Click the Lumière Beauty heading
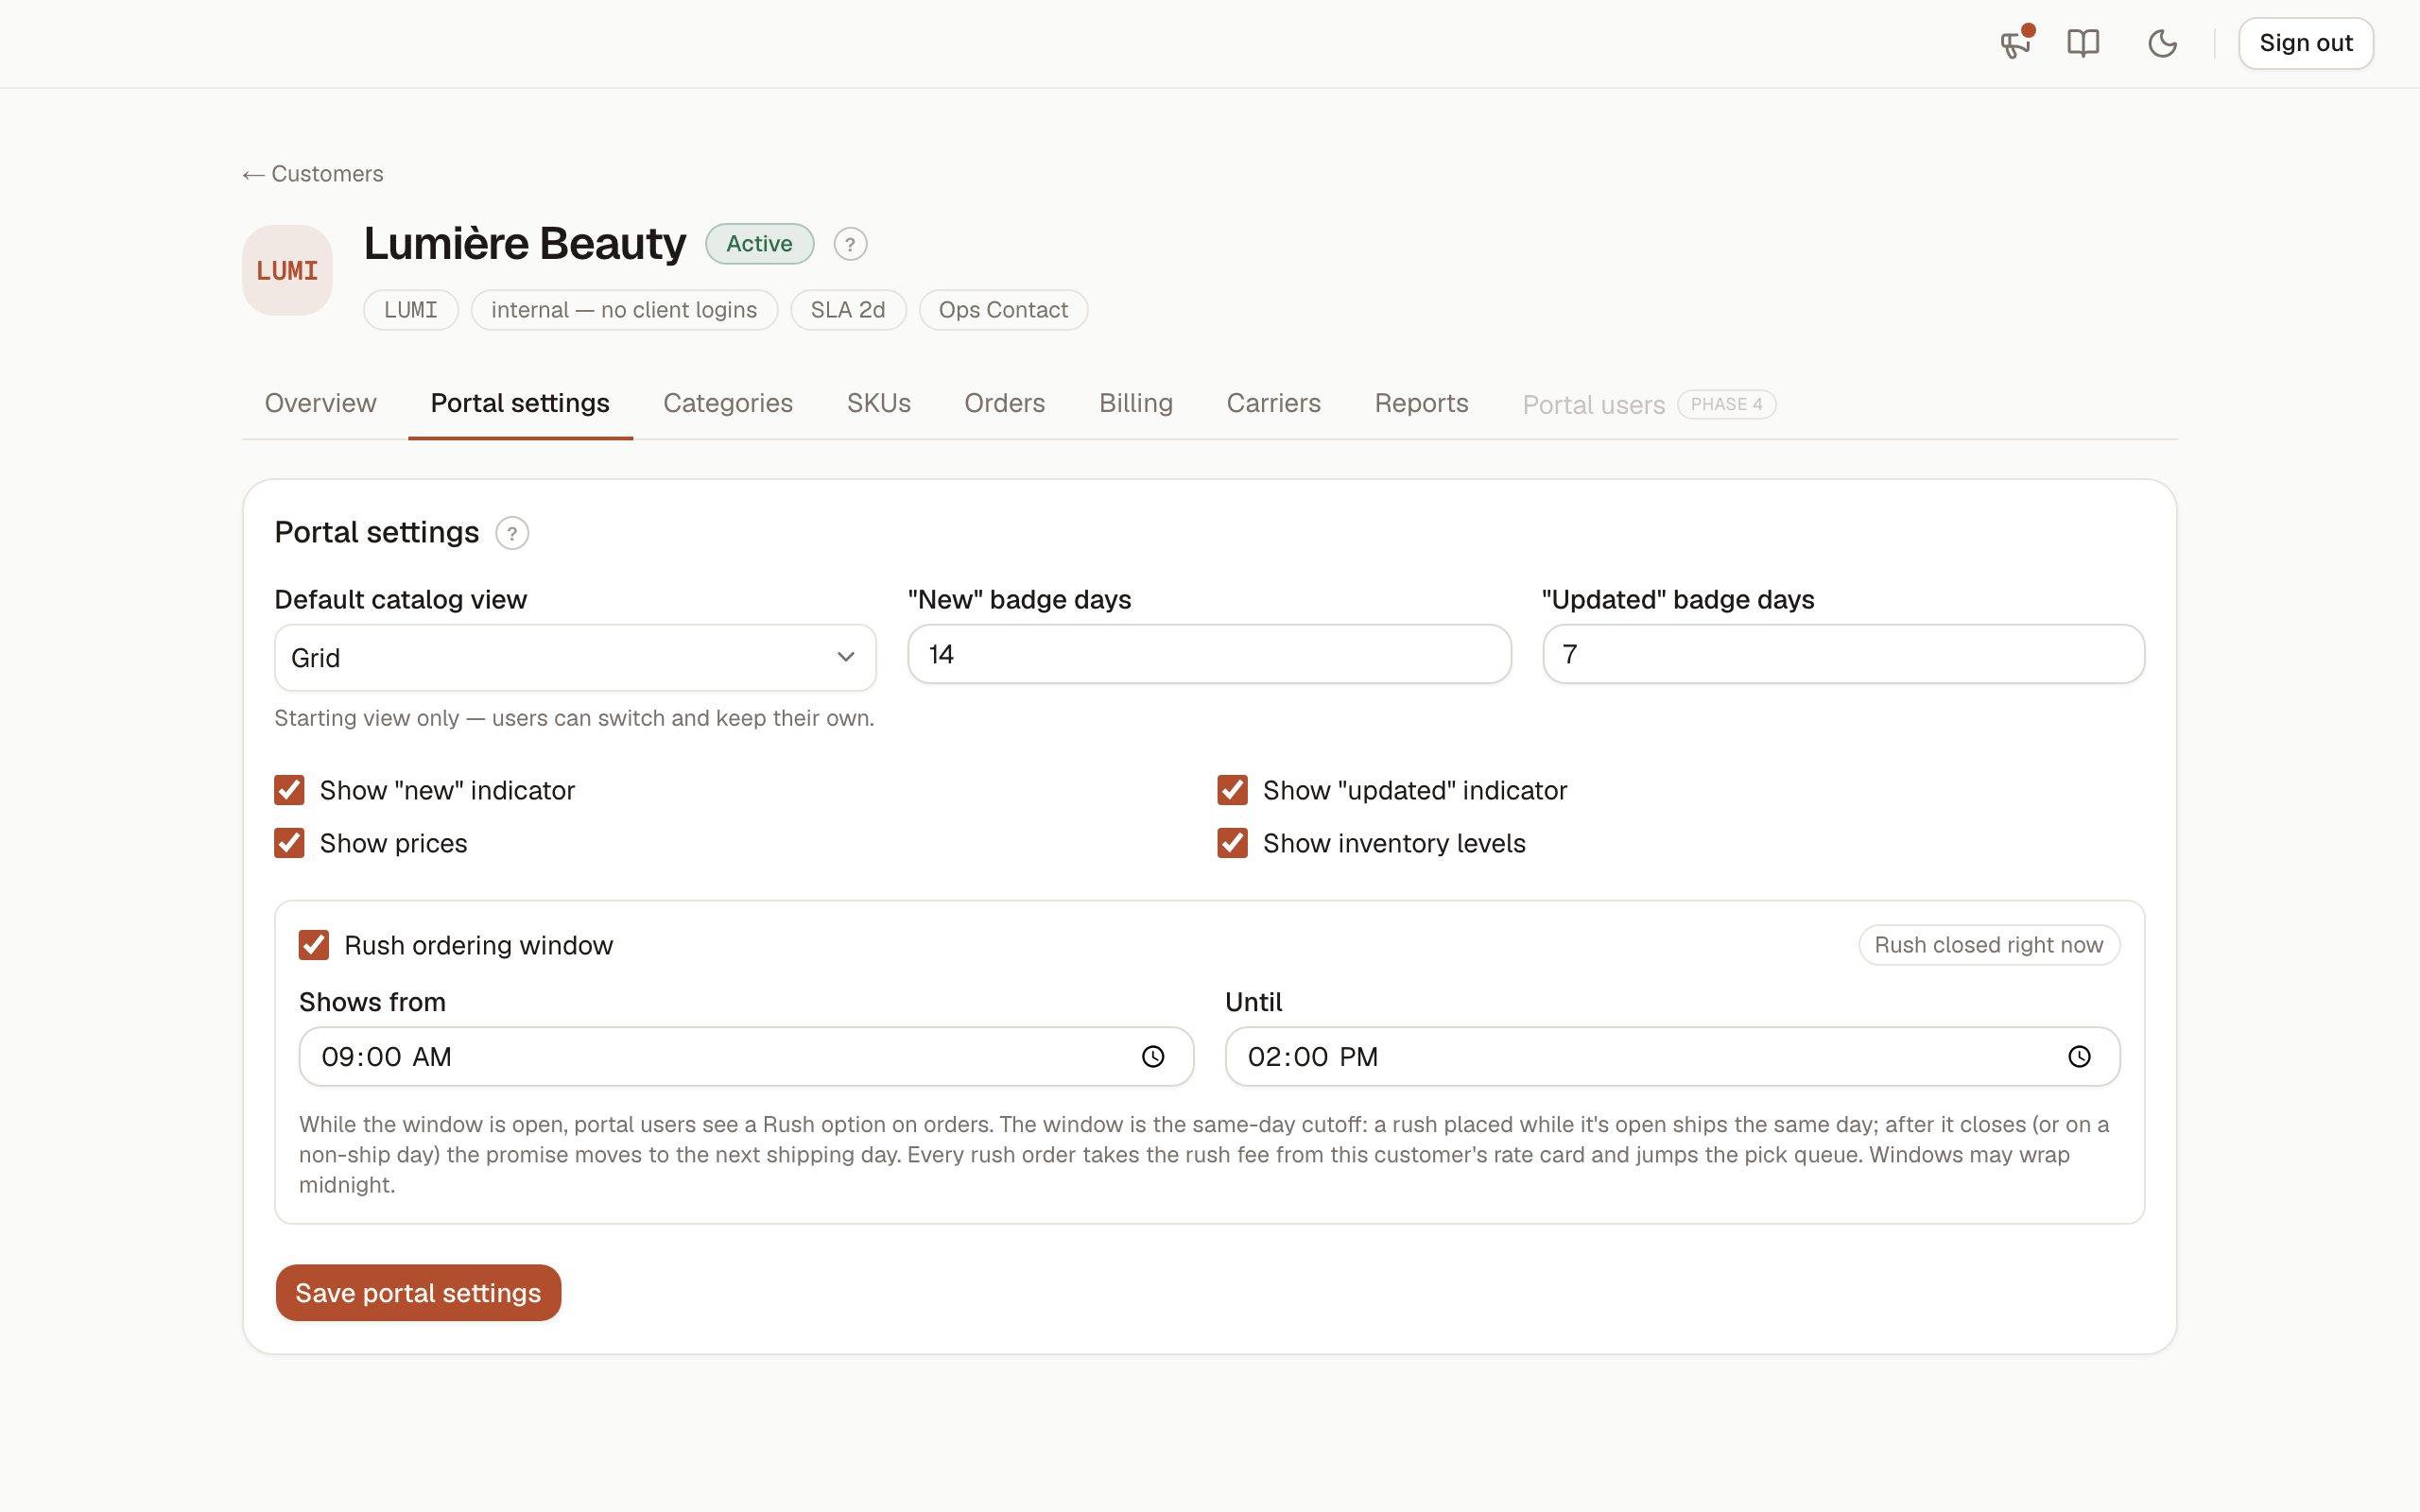2420x1512 pixels. click(525, 243)
